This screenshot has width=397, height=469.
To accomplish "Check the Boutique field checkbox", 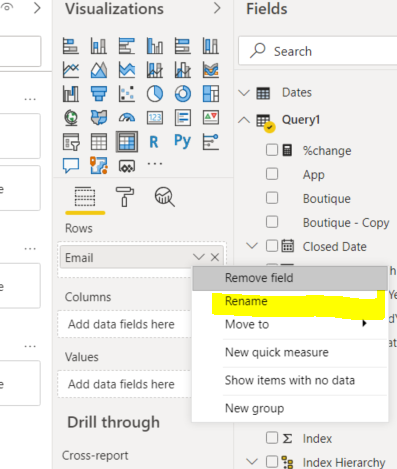I will (x=272, y=198).
